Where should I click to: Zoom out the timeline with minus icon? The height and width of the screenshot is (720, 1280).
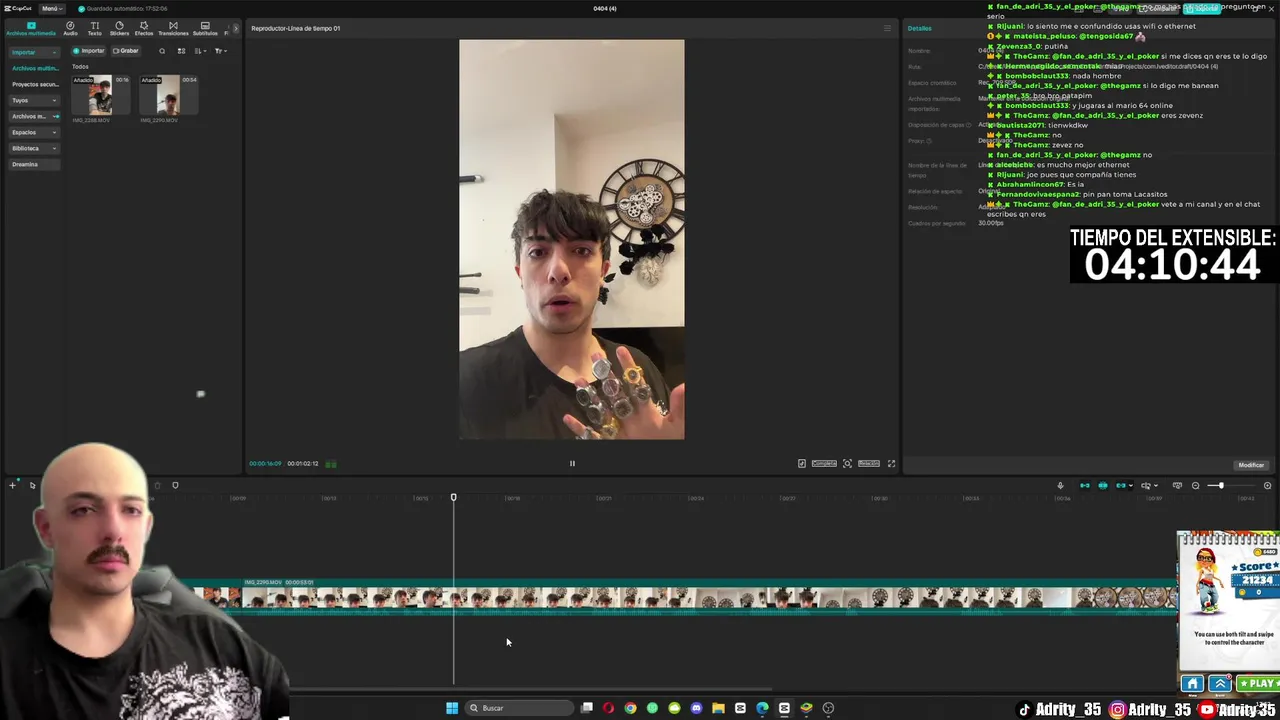point(1195,486)
